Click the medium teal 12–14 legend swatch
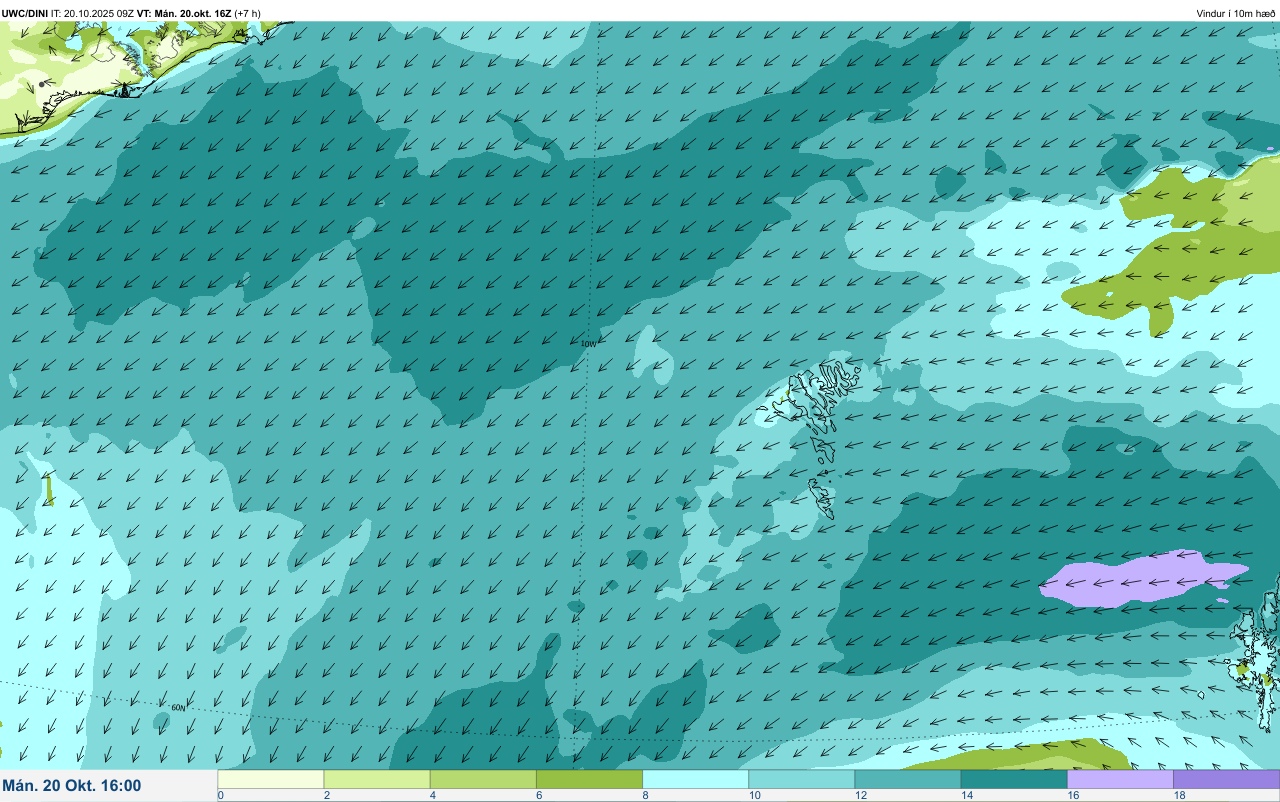 (x=908, y=779)
